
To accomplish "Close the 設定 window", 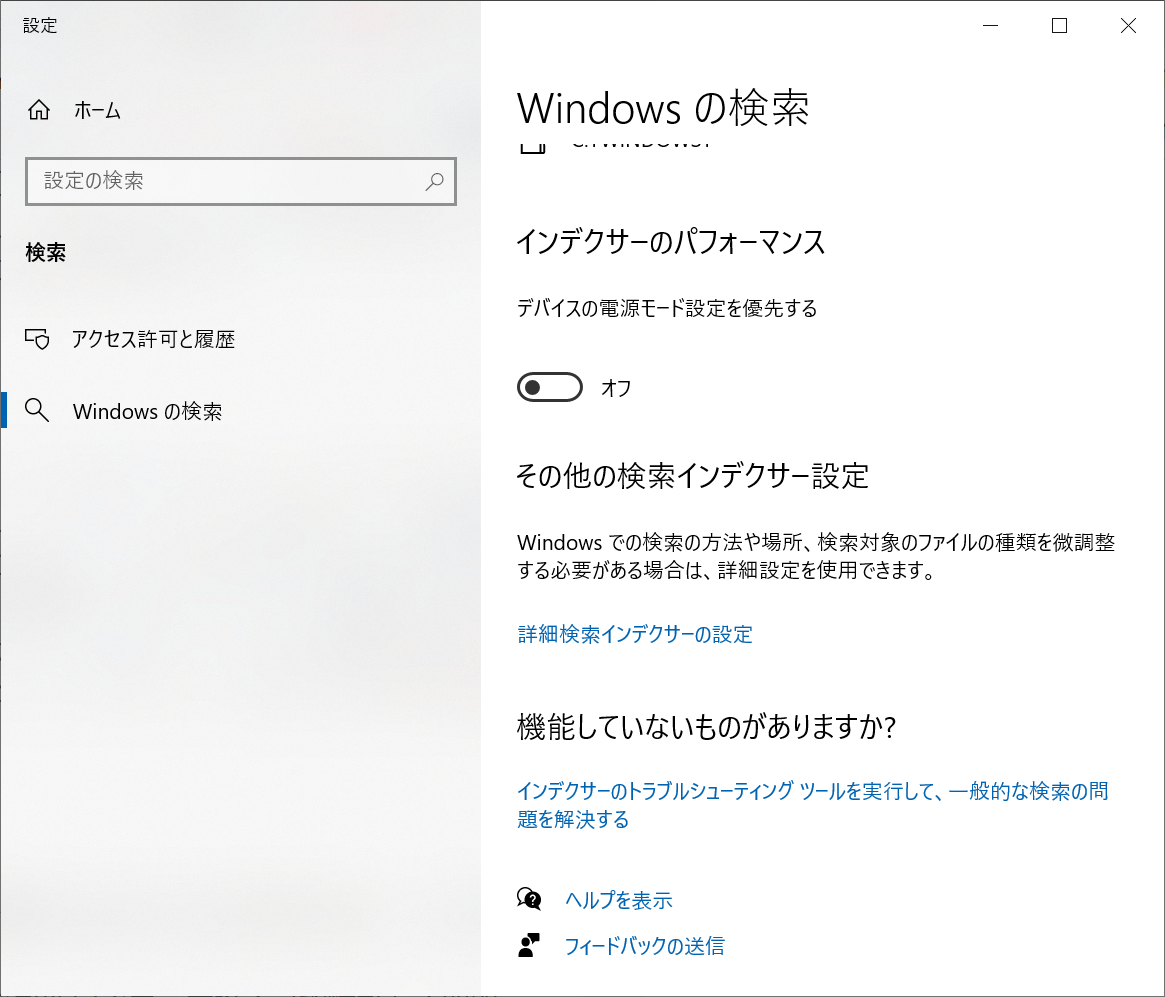I will click(x=1128, y=25).
